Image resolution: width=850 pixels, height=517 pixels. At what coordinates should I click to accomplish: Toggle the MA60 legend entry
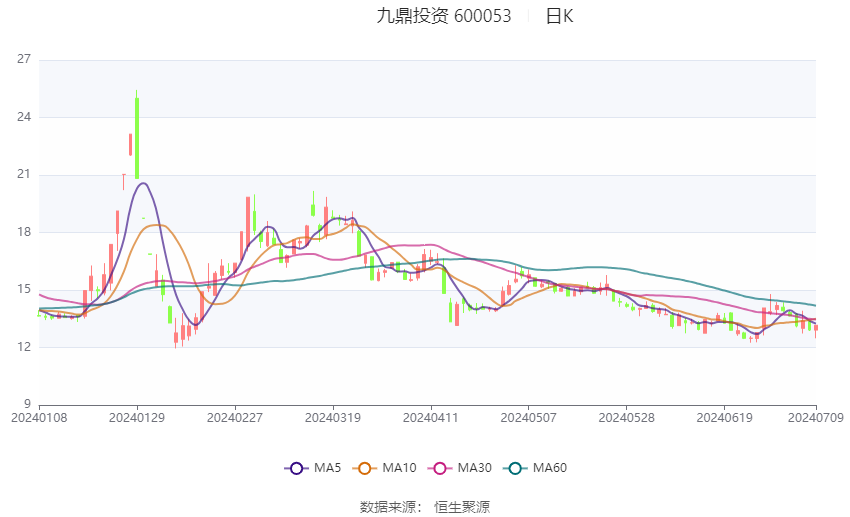535,468
